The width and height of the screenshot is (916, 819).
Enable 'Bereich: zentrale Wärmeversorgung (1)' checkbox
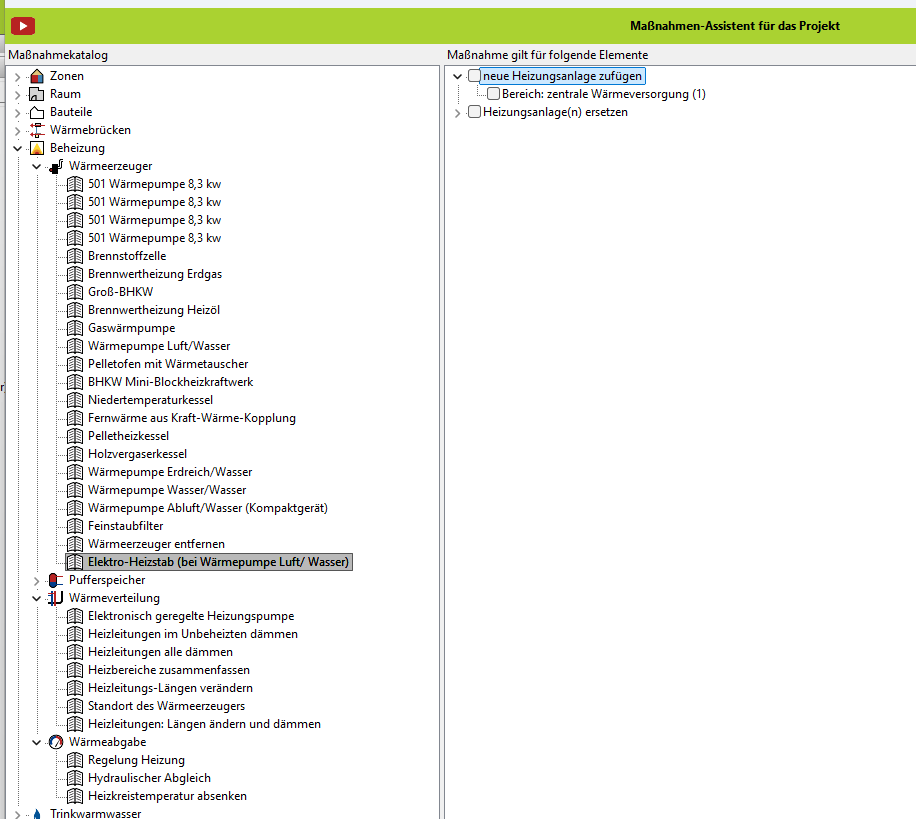tap(493, 94)
